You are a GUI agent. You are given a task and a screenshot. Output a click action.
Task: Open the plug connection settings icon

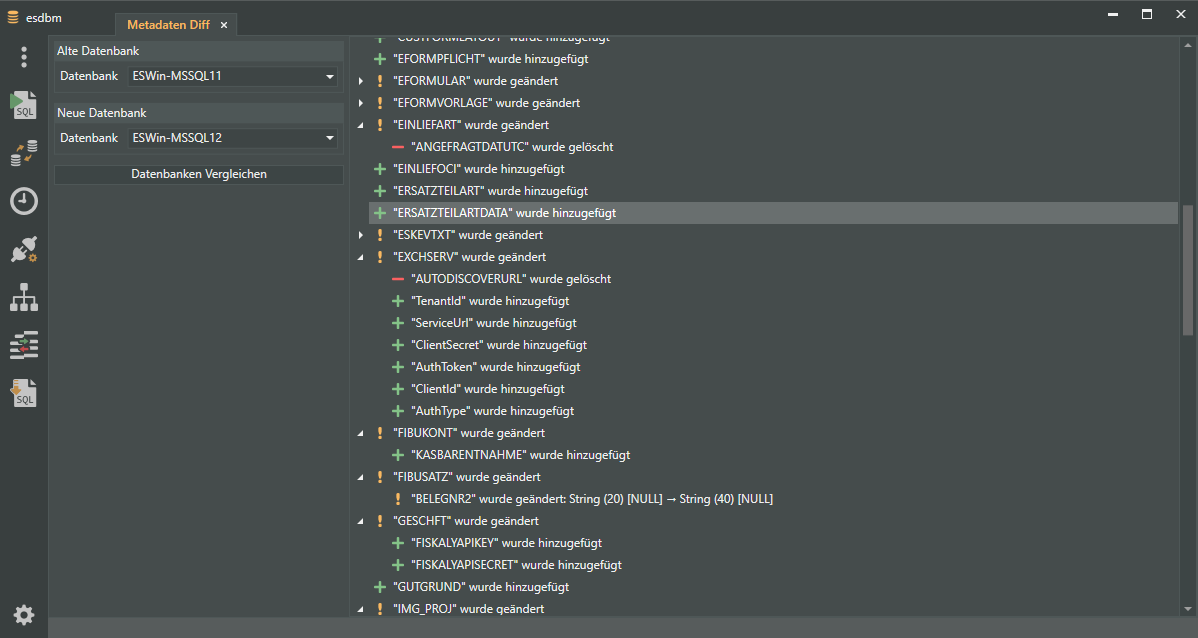[24, 250]
